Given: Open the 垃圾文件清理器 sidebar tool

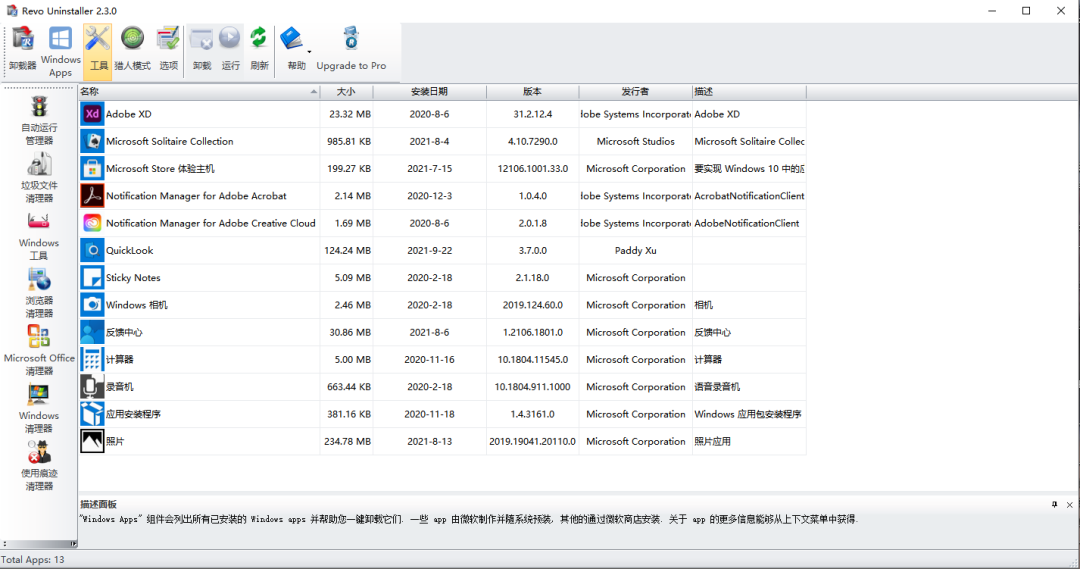Looking at the screenshot, I should tap(39, 178).
